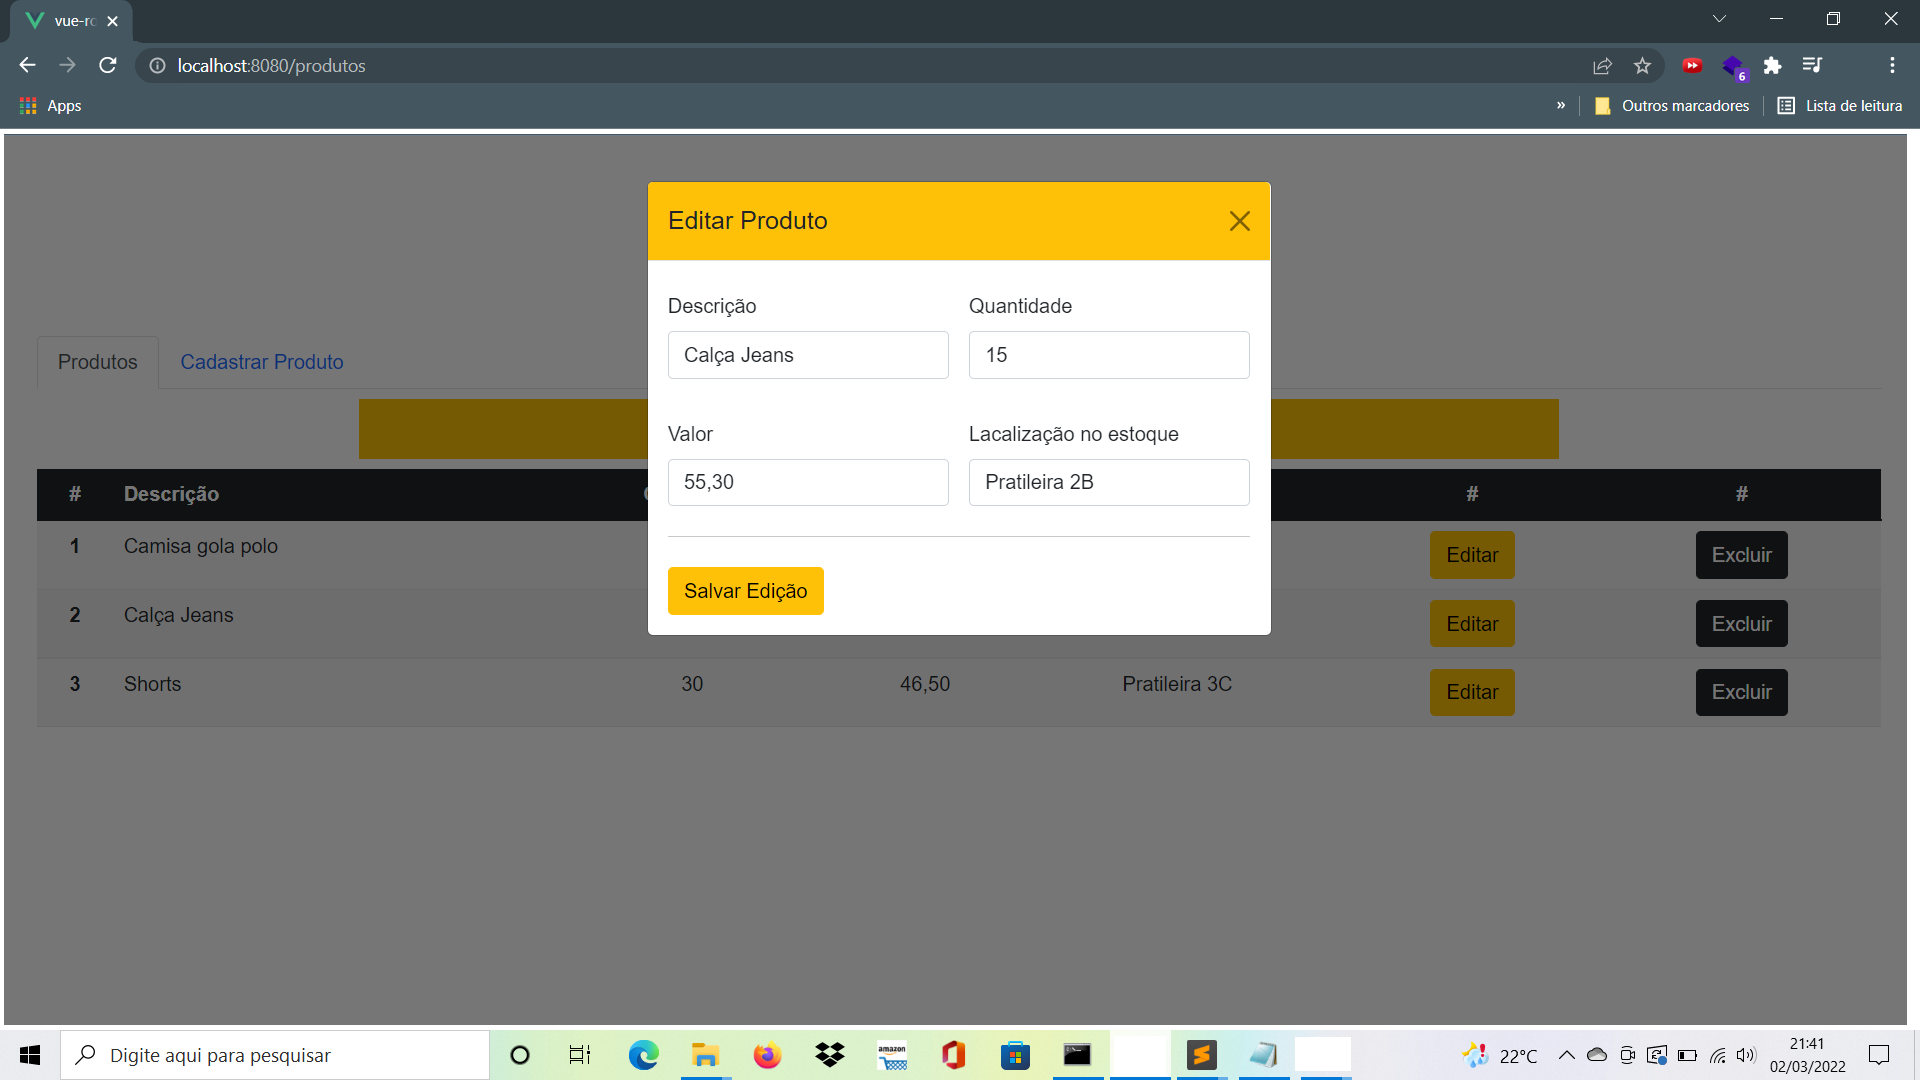Open the browser extensions puzzle icon

pyautogui.click(x=1773, y=65)
